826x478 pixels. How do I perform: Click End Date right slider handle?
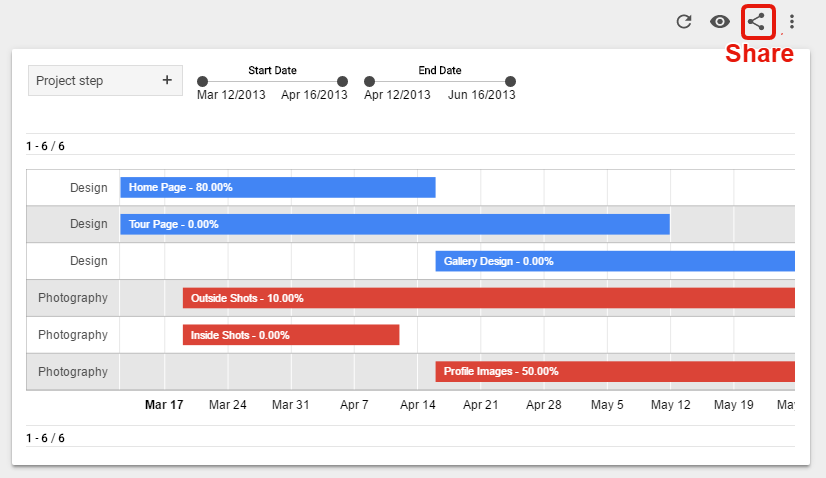coord(510,81)
